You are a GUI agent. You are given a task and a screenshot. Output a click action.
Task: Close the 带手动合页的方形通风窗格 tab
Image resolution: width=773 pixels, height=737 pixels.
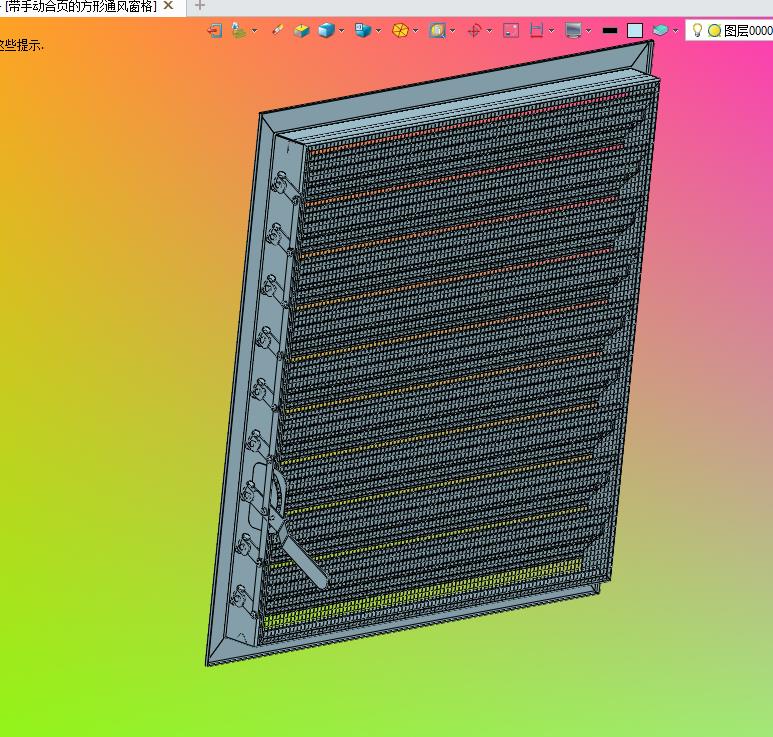coord(168,5)
